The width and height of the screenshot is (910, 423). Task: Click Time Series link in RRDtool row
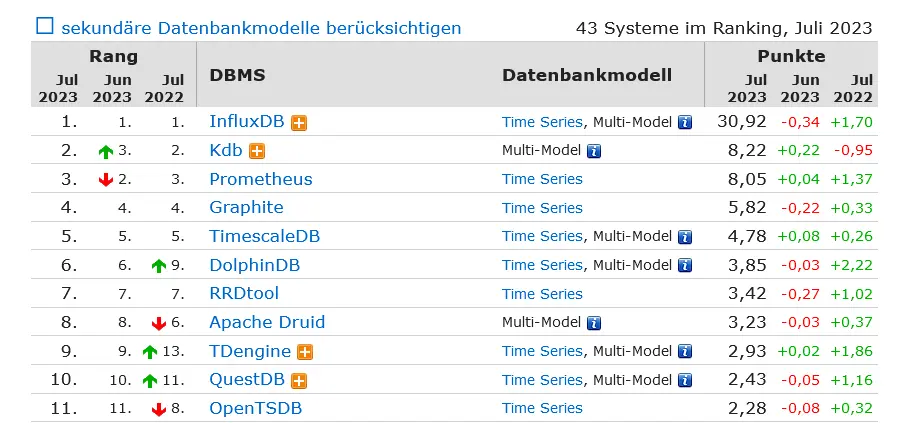(x=542, y=294)
